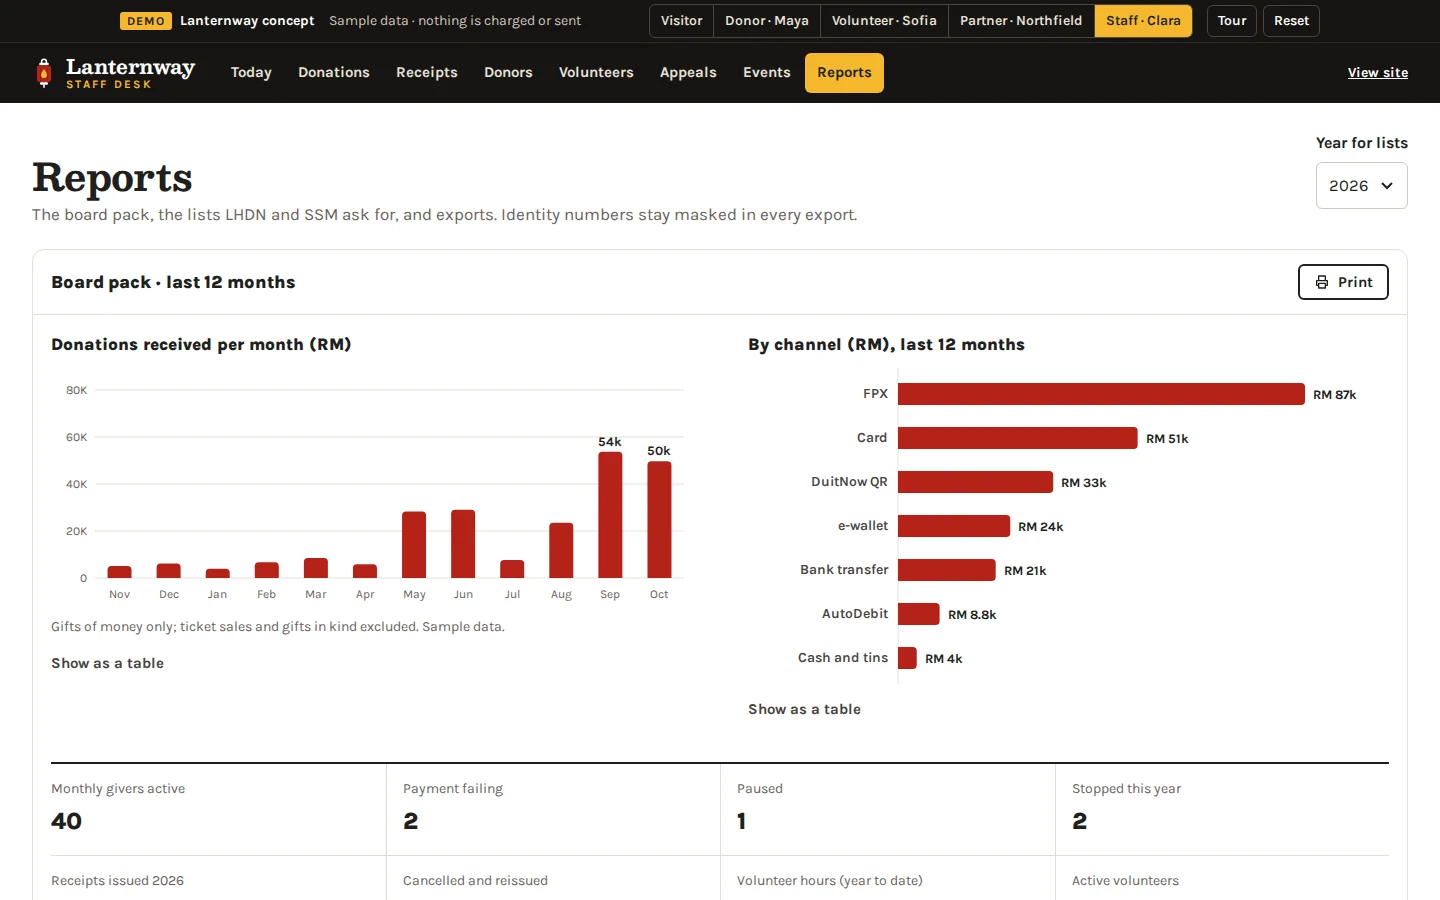1440x900 pixels.
Task: Click the May donations bar
Action: click(x=414, y=545)
